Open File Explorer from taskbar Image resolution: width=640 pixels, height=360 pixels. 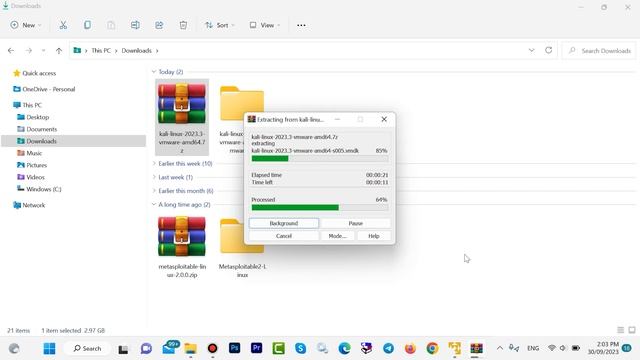[x=190, y=348]
